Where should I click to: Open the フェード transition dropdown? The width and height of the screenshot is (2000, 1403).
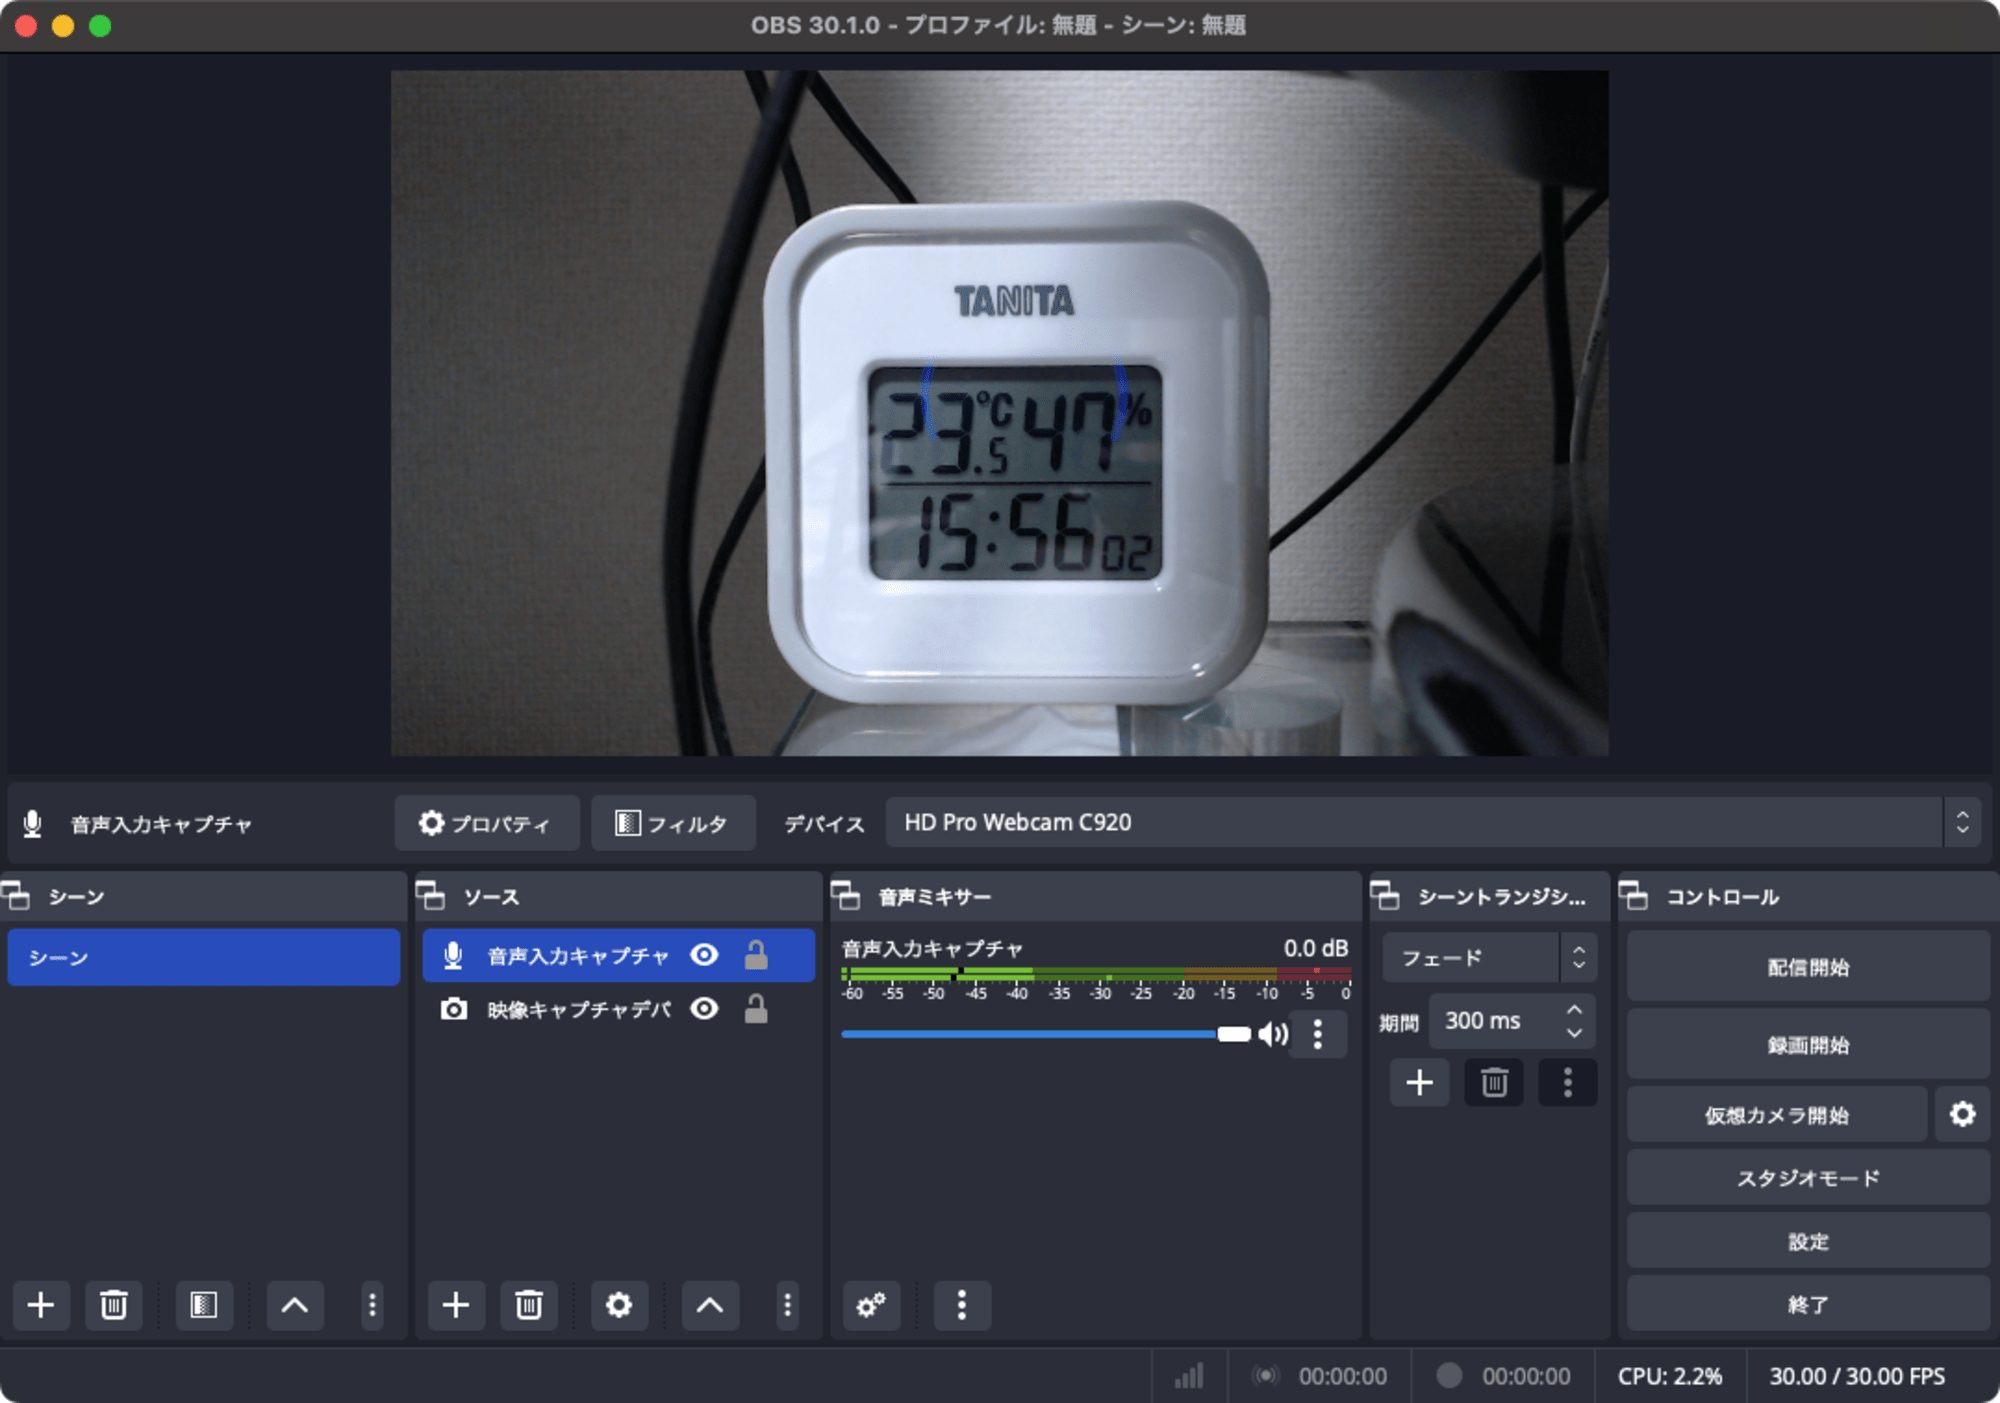pyautogui.click(x=1489, y=958)
